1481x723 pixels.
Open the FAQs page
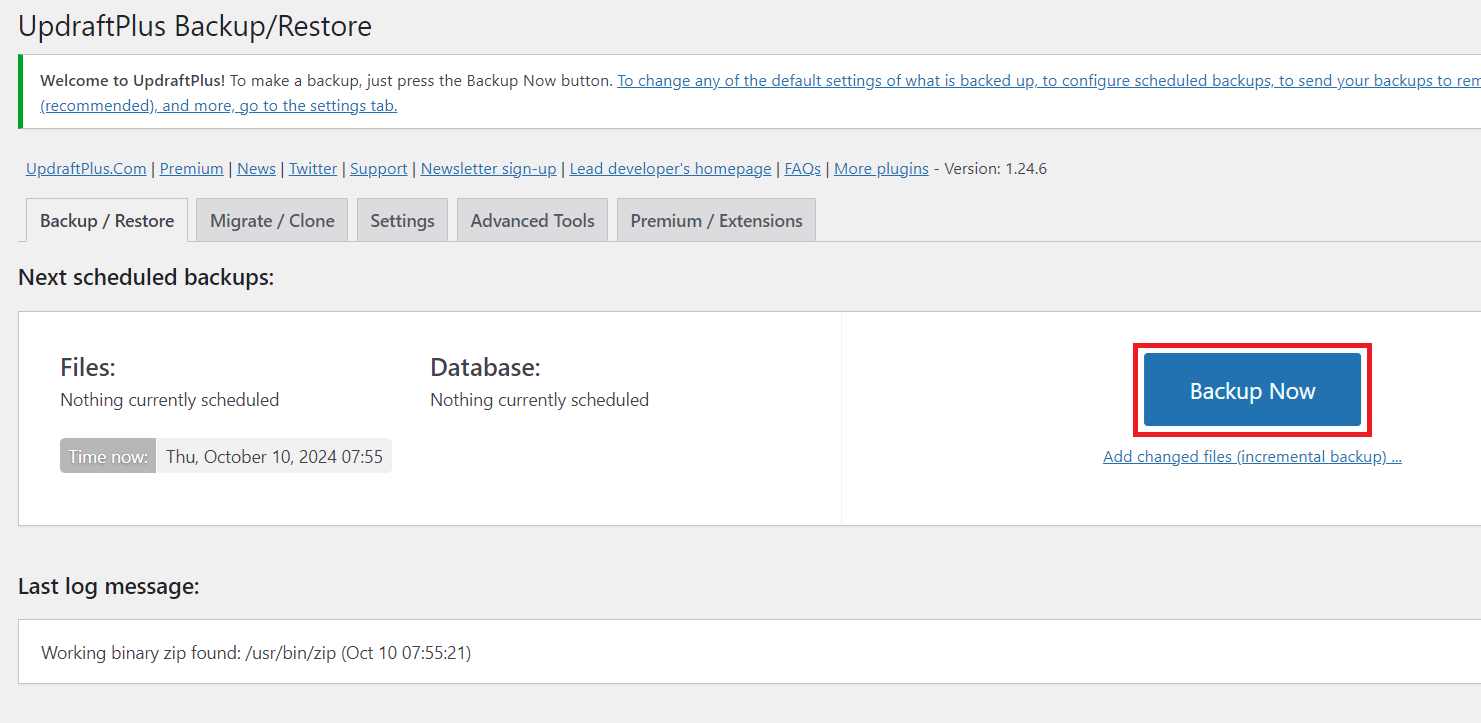click(x=802, y=168)
